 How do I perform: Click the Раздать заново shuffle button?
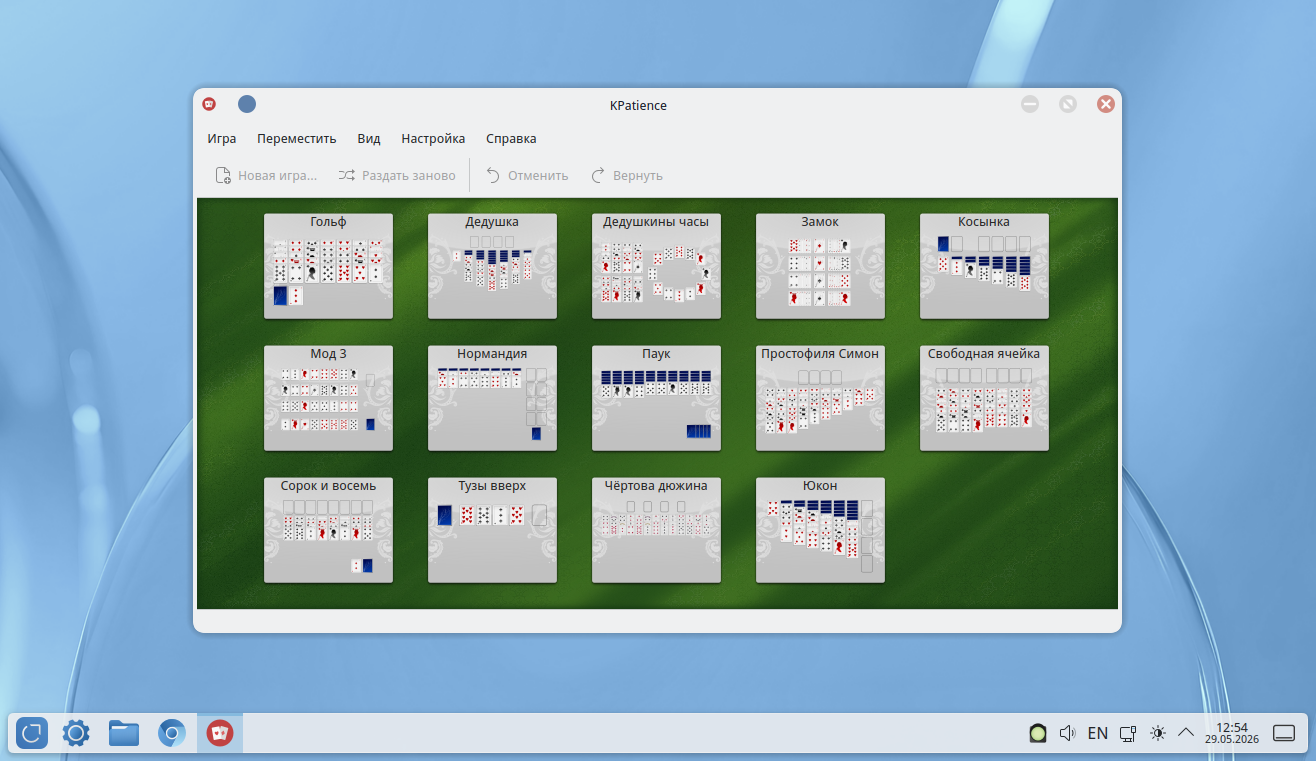397,176
